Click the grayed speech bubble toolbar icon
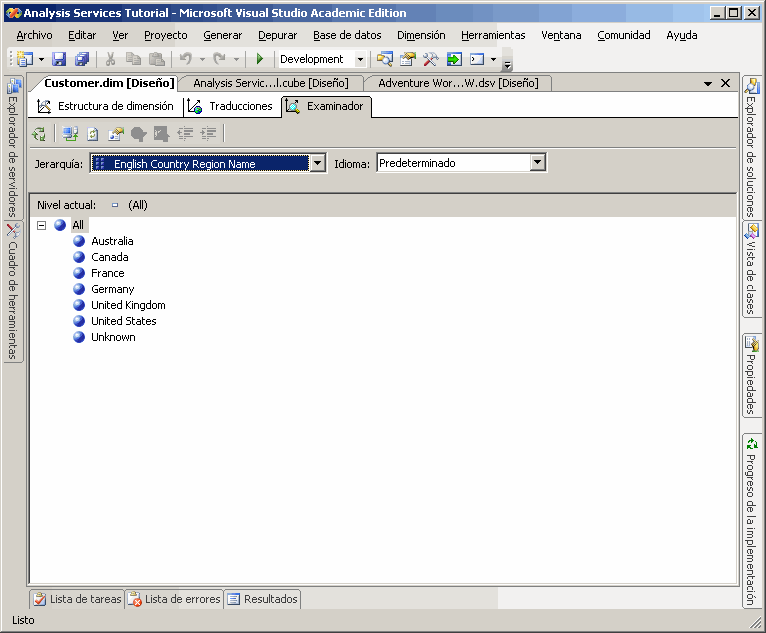The height and width of the screenshot is (633, 766). tap(139, 133)
